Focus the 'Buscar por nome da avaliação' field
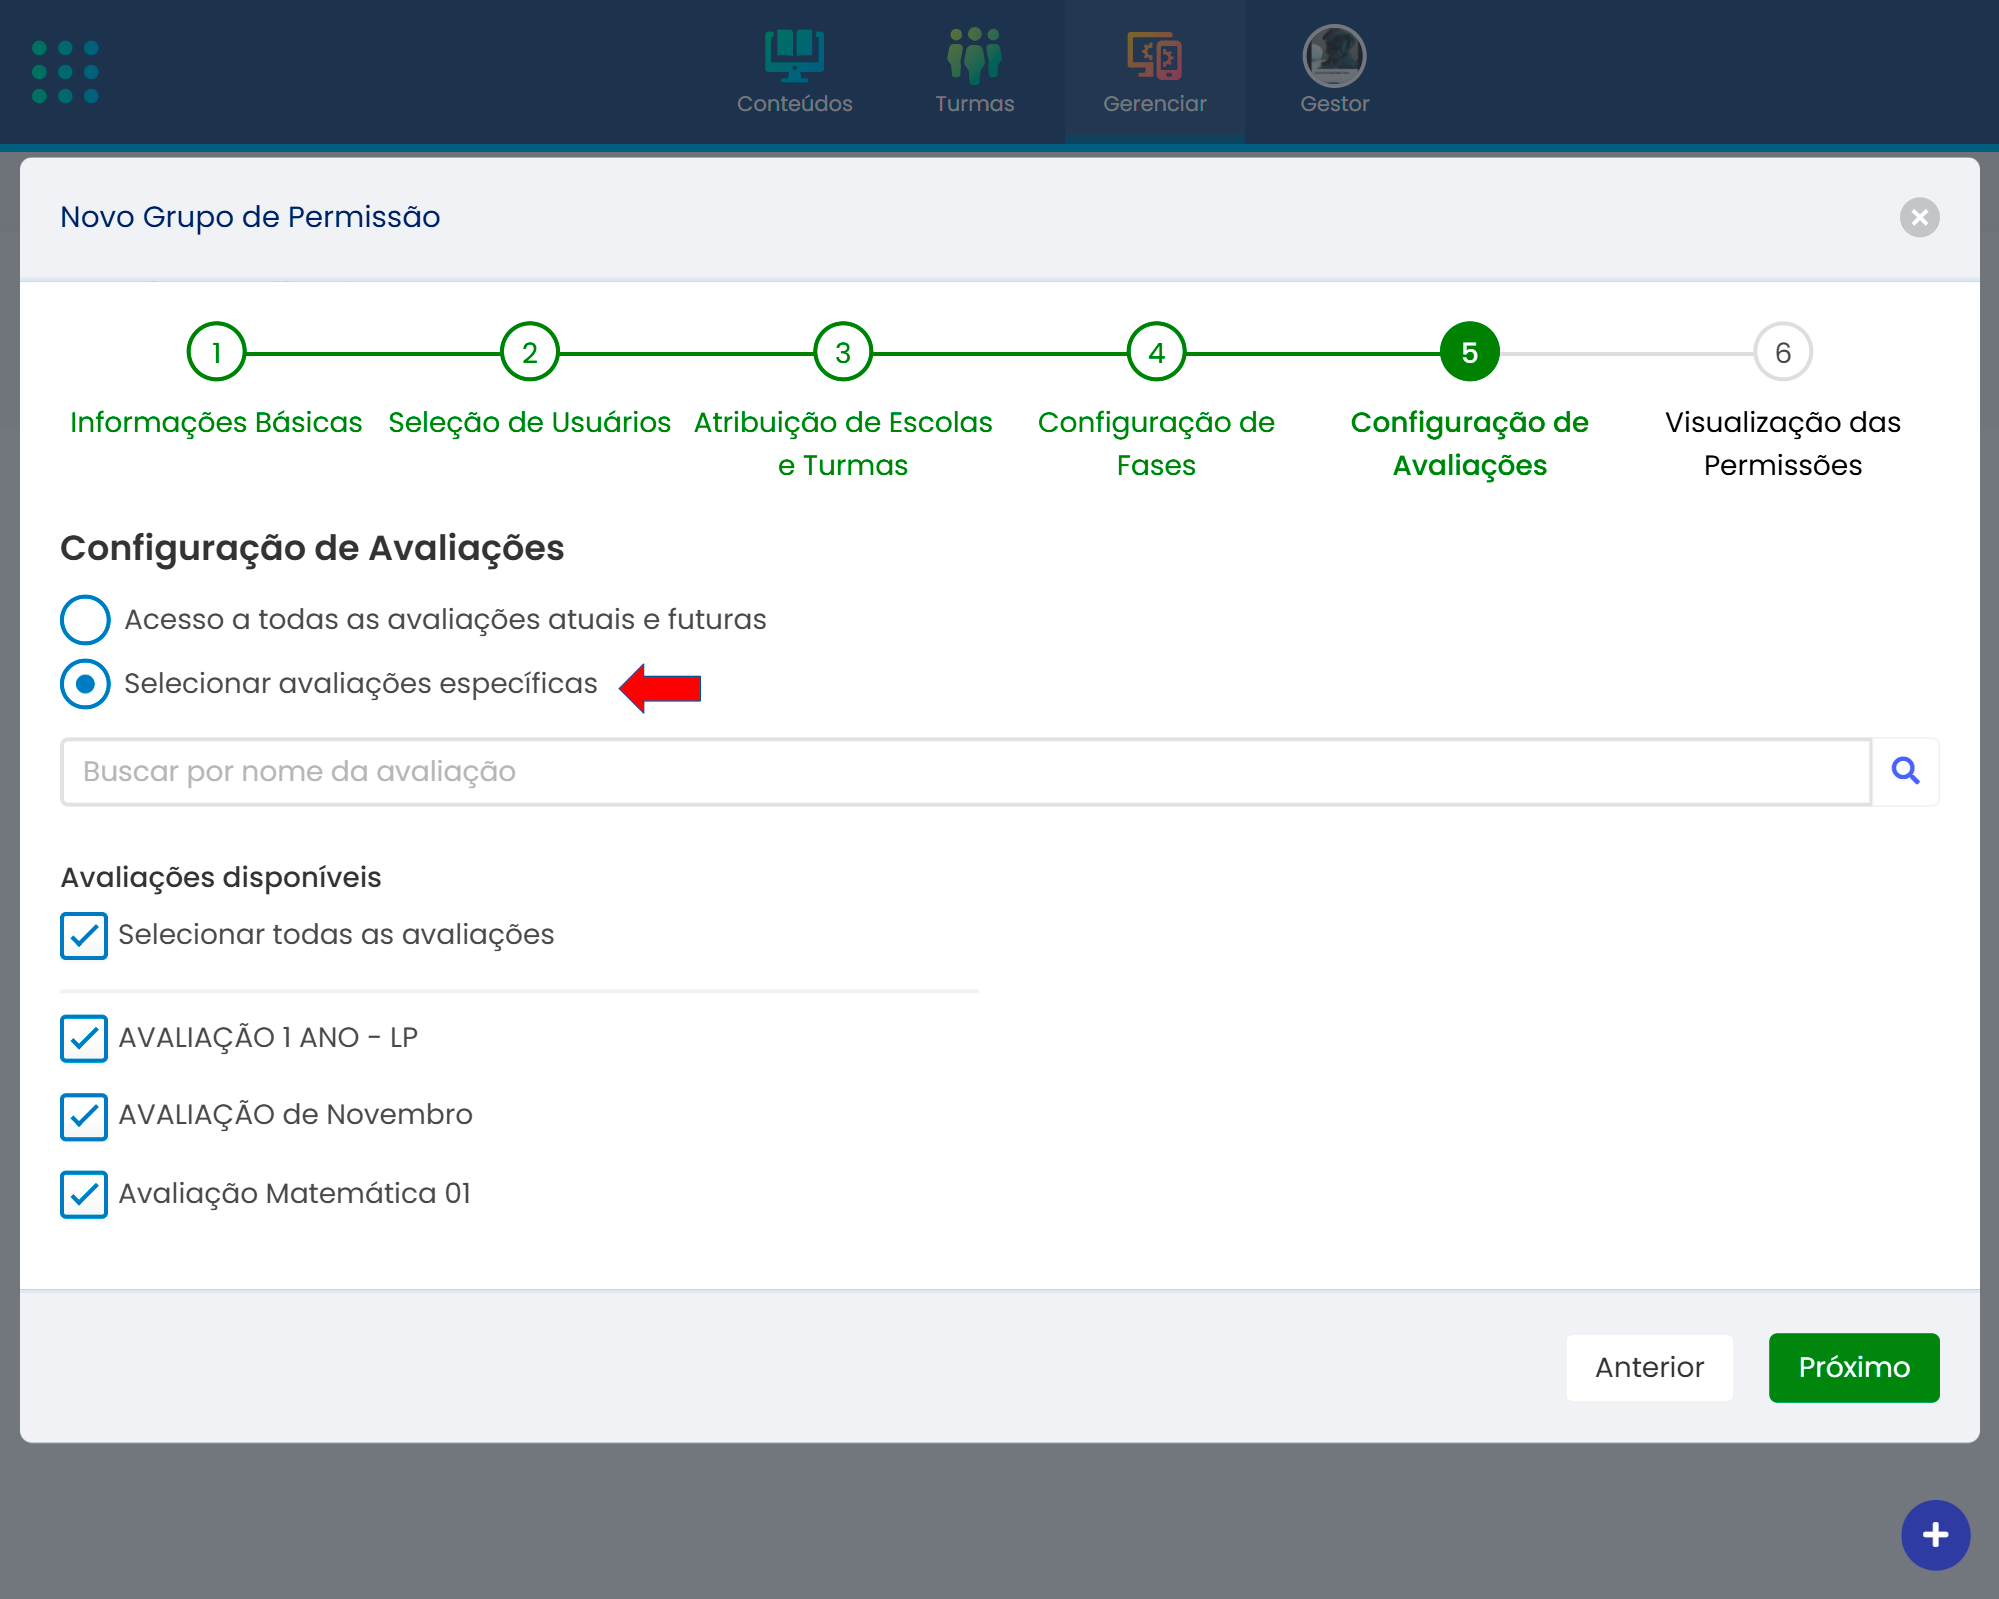 tap(965, 771)
